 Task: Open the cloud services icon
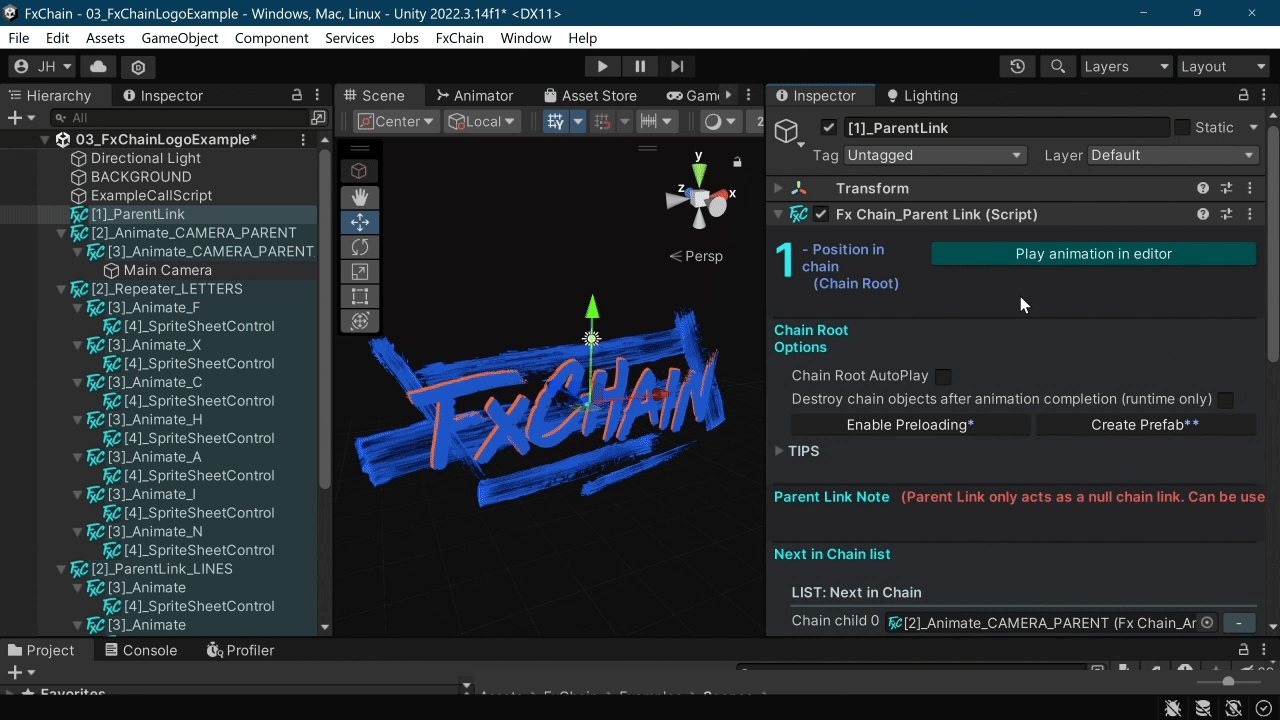(x=98, y=66)
